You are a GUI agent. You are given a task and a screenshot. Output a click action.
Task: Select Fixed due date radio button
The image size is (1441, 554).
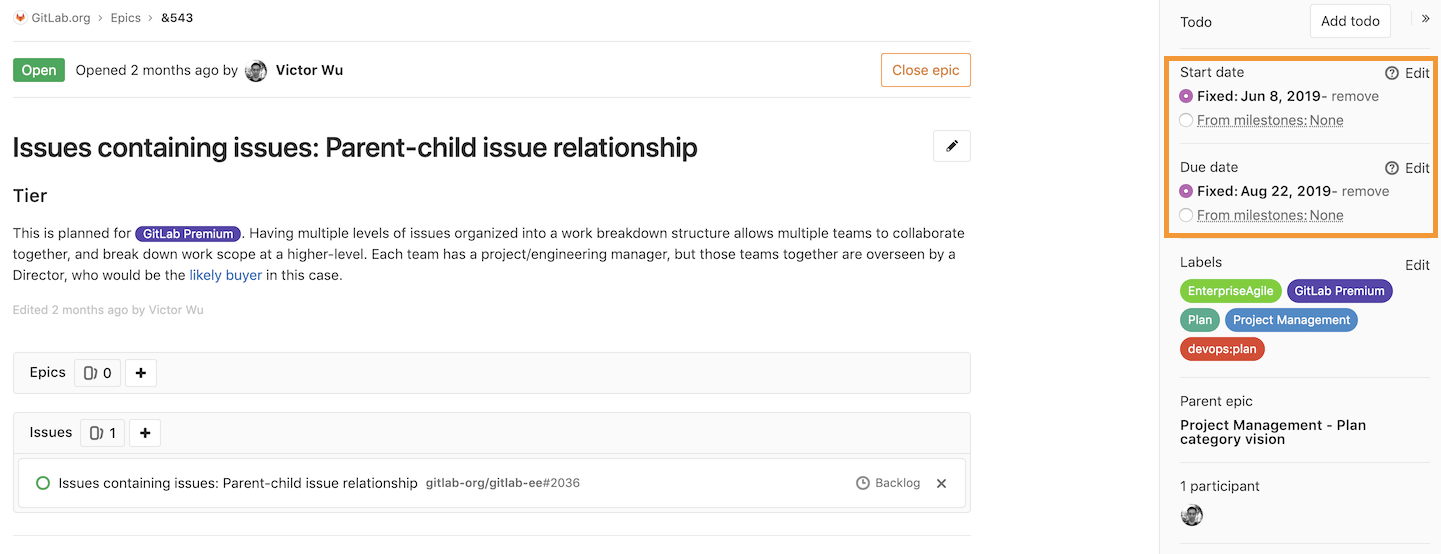1186,191
